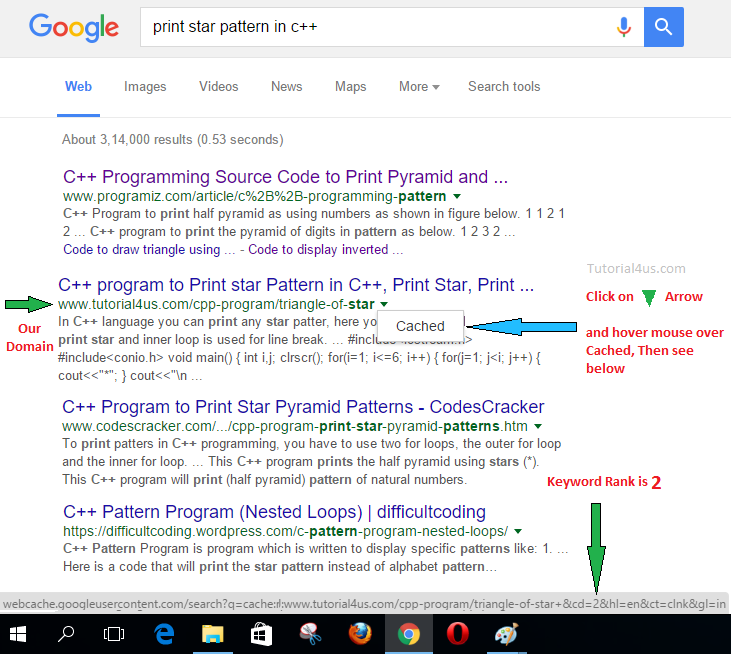The width and height of the screenshot is (732, 656).
Task: Open File Explorer from the taskbar
Action: point(212,634)
